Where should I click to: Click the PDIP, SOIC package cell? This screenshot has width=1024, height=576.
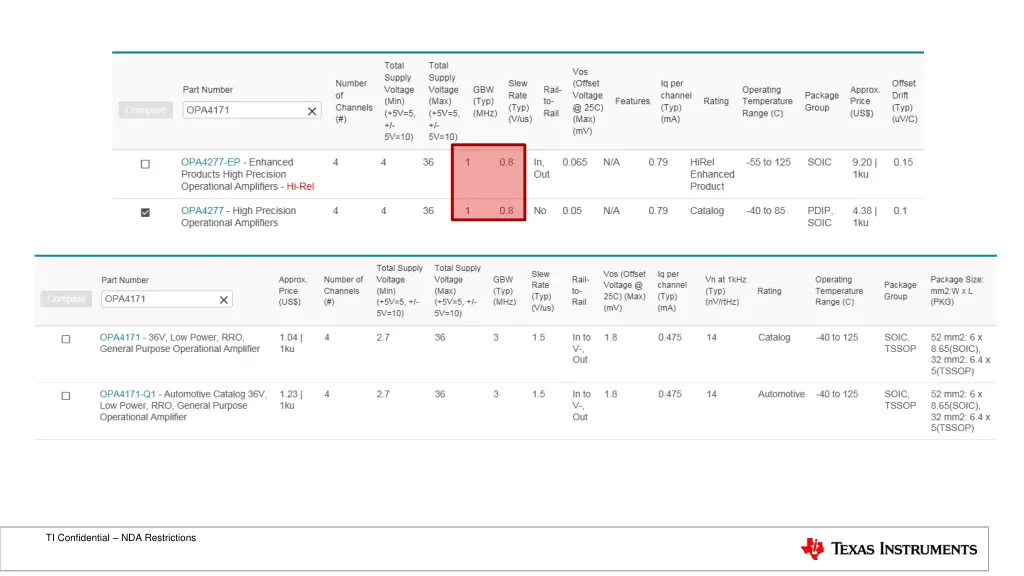click(x=820, y=216)
